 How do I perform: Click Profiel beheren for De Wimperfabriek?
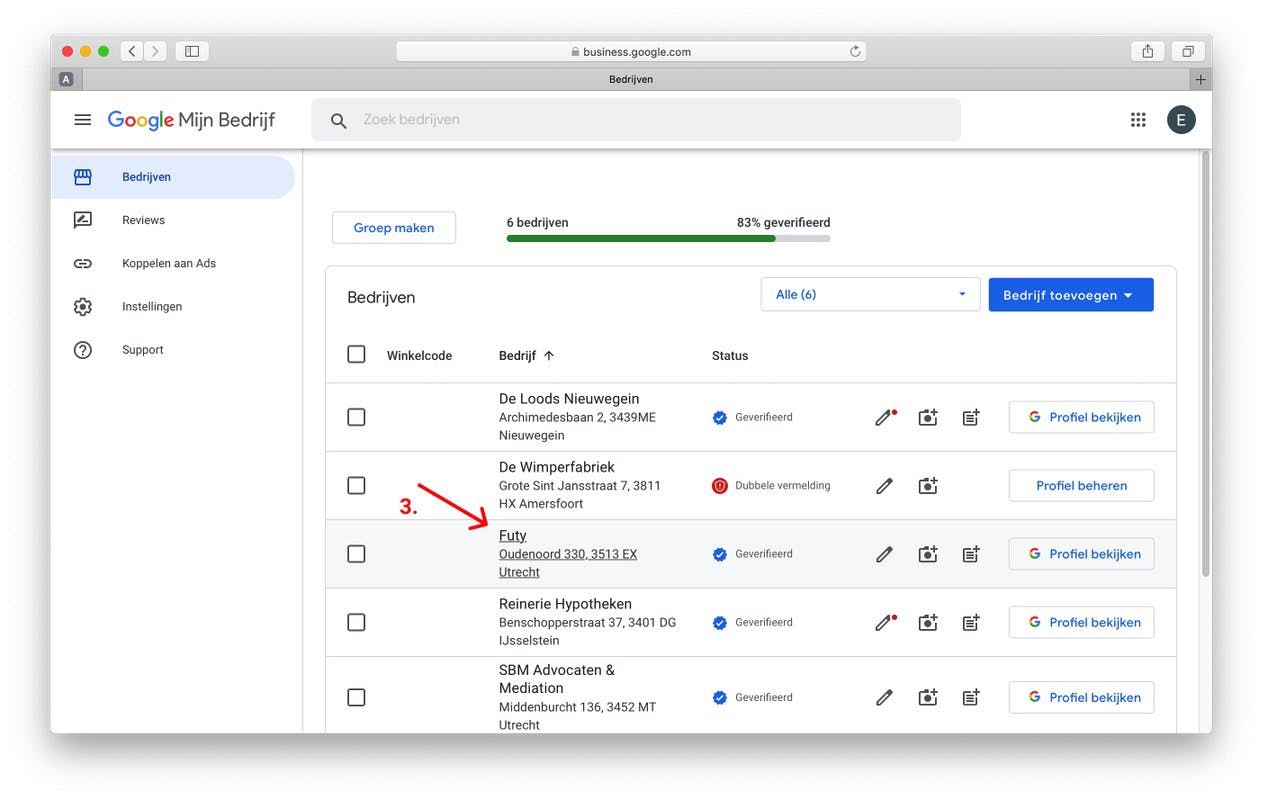[x=1082, y=486]
